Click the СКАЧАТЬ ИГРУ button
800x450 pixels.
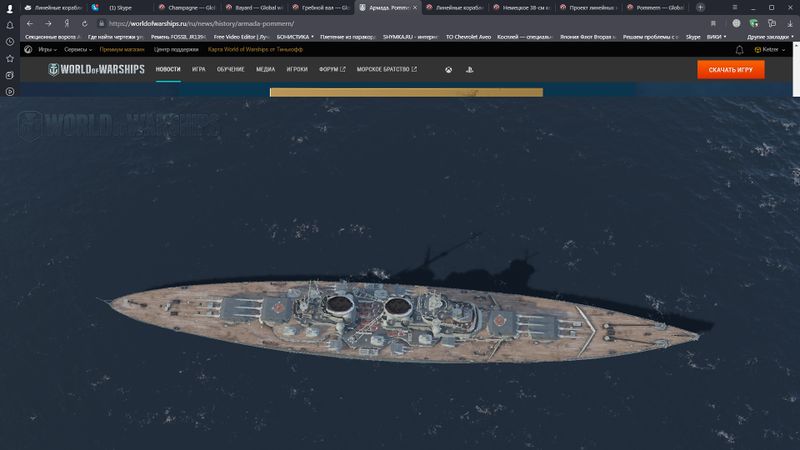pos(731,70)
